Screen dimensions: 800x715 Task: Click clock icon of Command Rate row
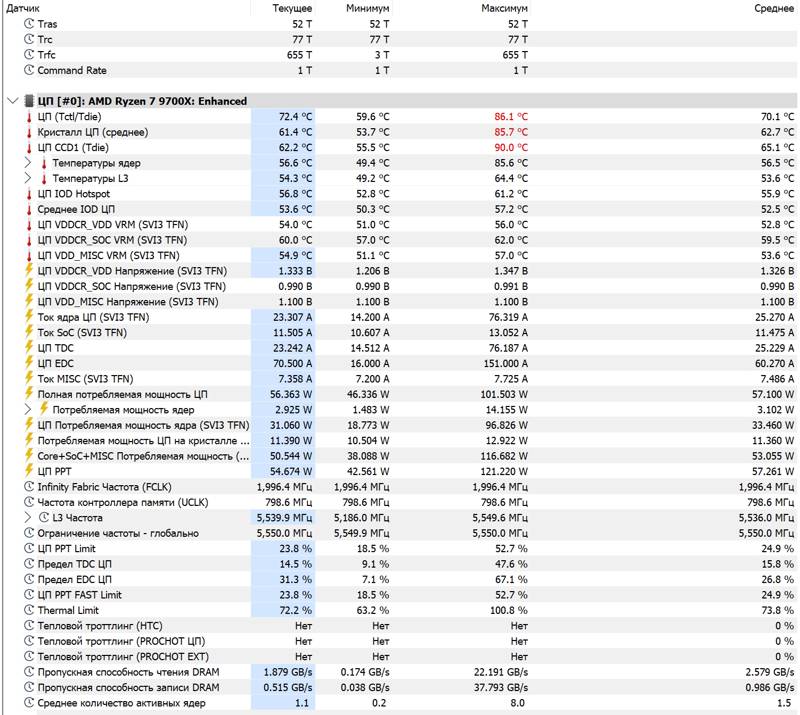[x=29, y=70]
